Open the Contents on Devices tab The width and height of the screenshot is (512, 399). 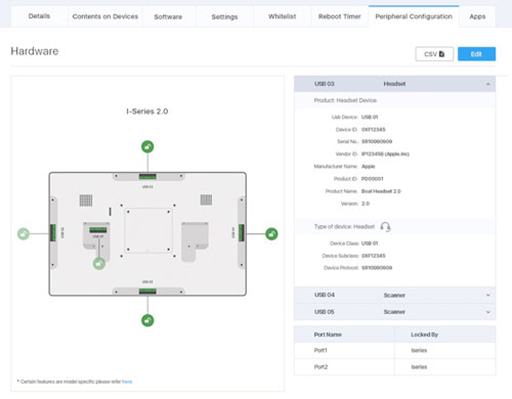[105, 16]
